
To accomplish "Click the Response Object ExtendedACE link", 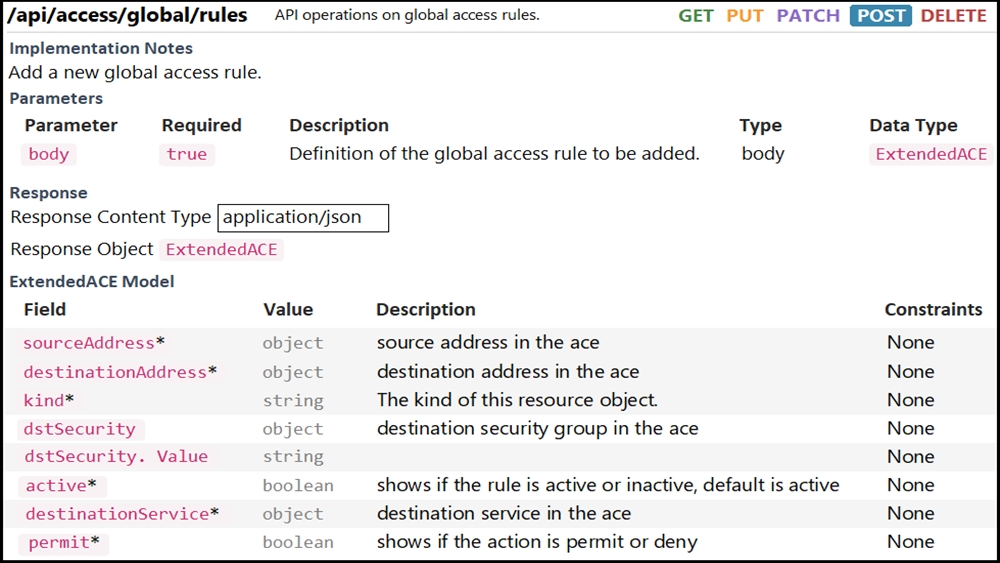I will 221,249.
